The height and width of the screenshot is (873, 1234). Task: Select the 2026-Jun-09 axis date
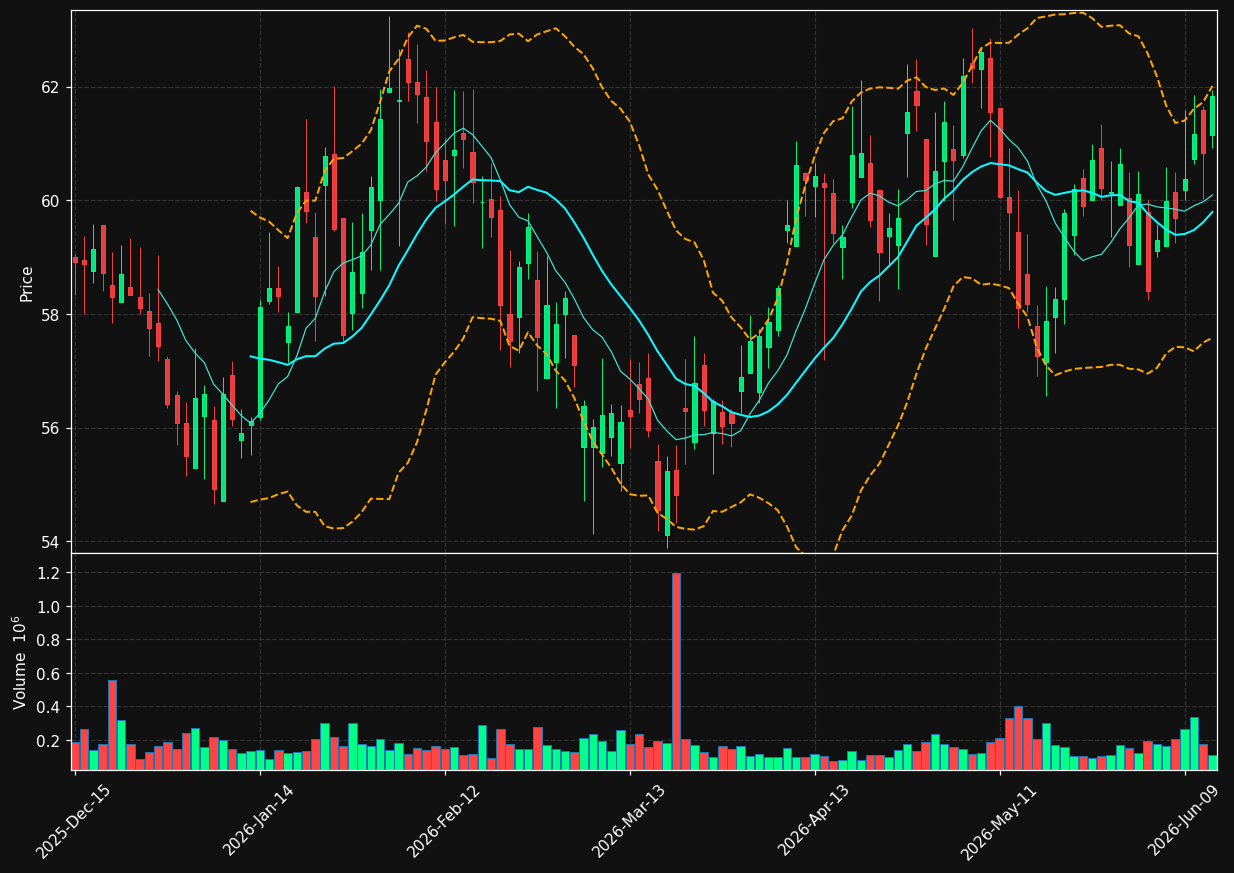[x=1184, y=821]
